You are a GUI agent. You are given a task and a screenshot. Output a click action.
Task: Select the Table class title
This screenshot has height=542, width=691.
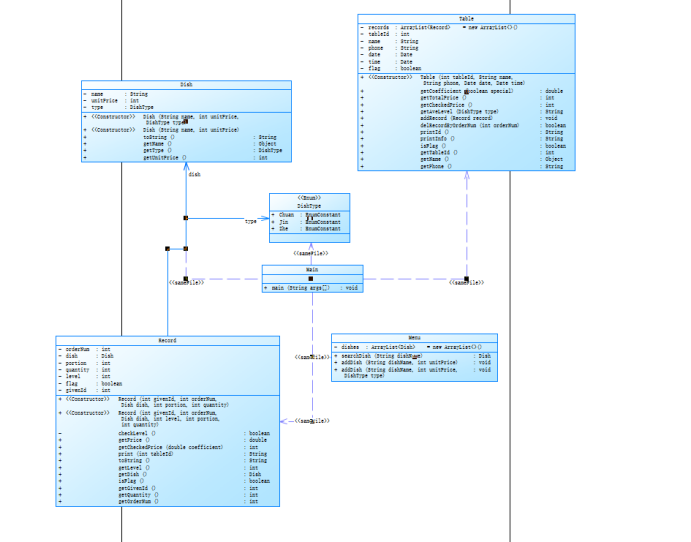[x=466, y=19]
